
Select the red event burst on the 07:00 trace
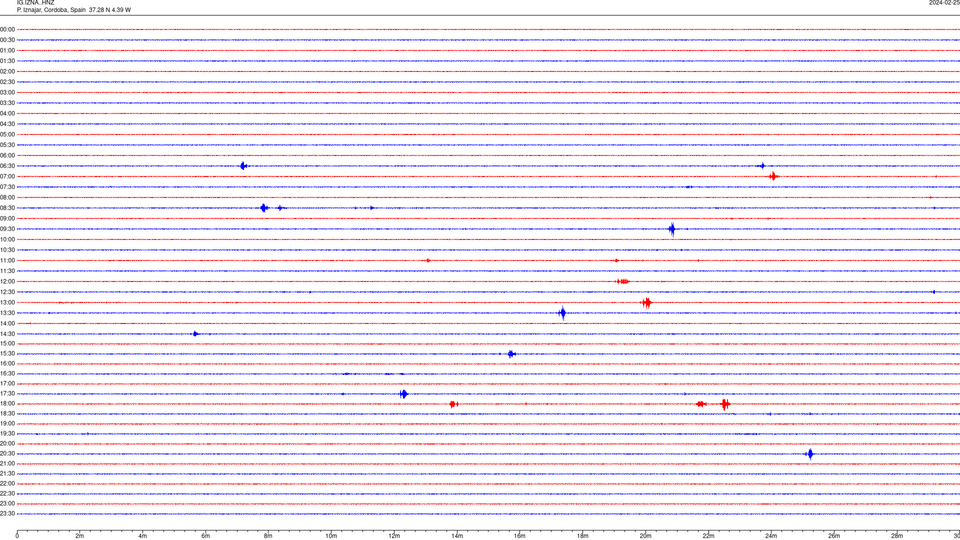[x=774, y=176]
